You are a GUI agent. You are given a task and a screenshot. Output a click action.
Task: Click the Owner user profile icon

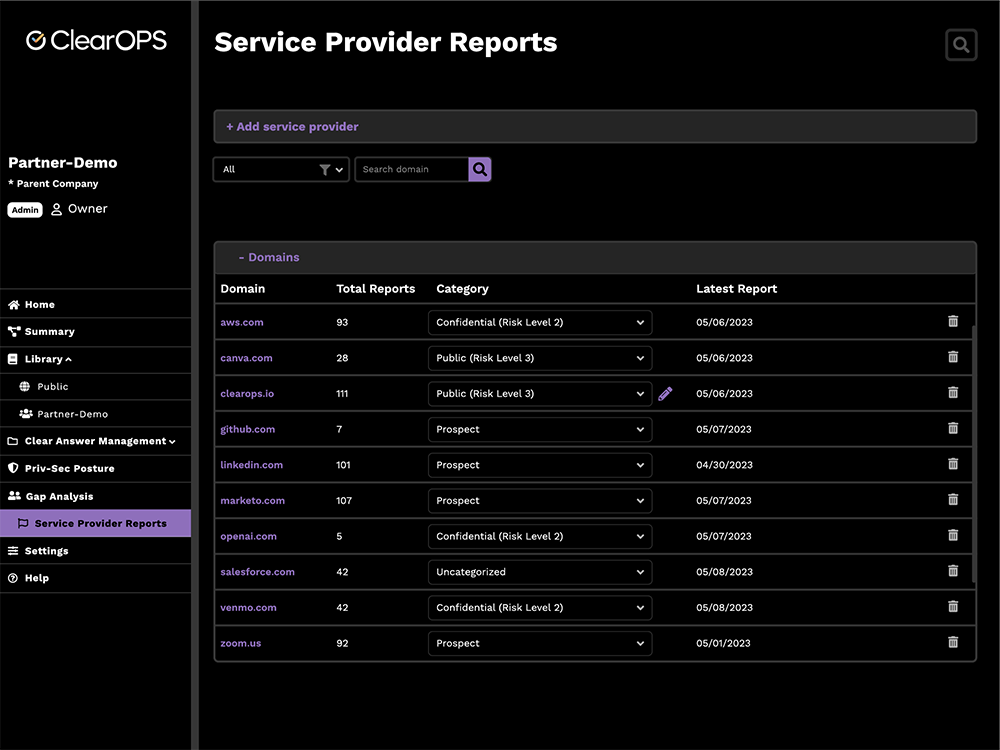coord(57,209)
